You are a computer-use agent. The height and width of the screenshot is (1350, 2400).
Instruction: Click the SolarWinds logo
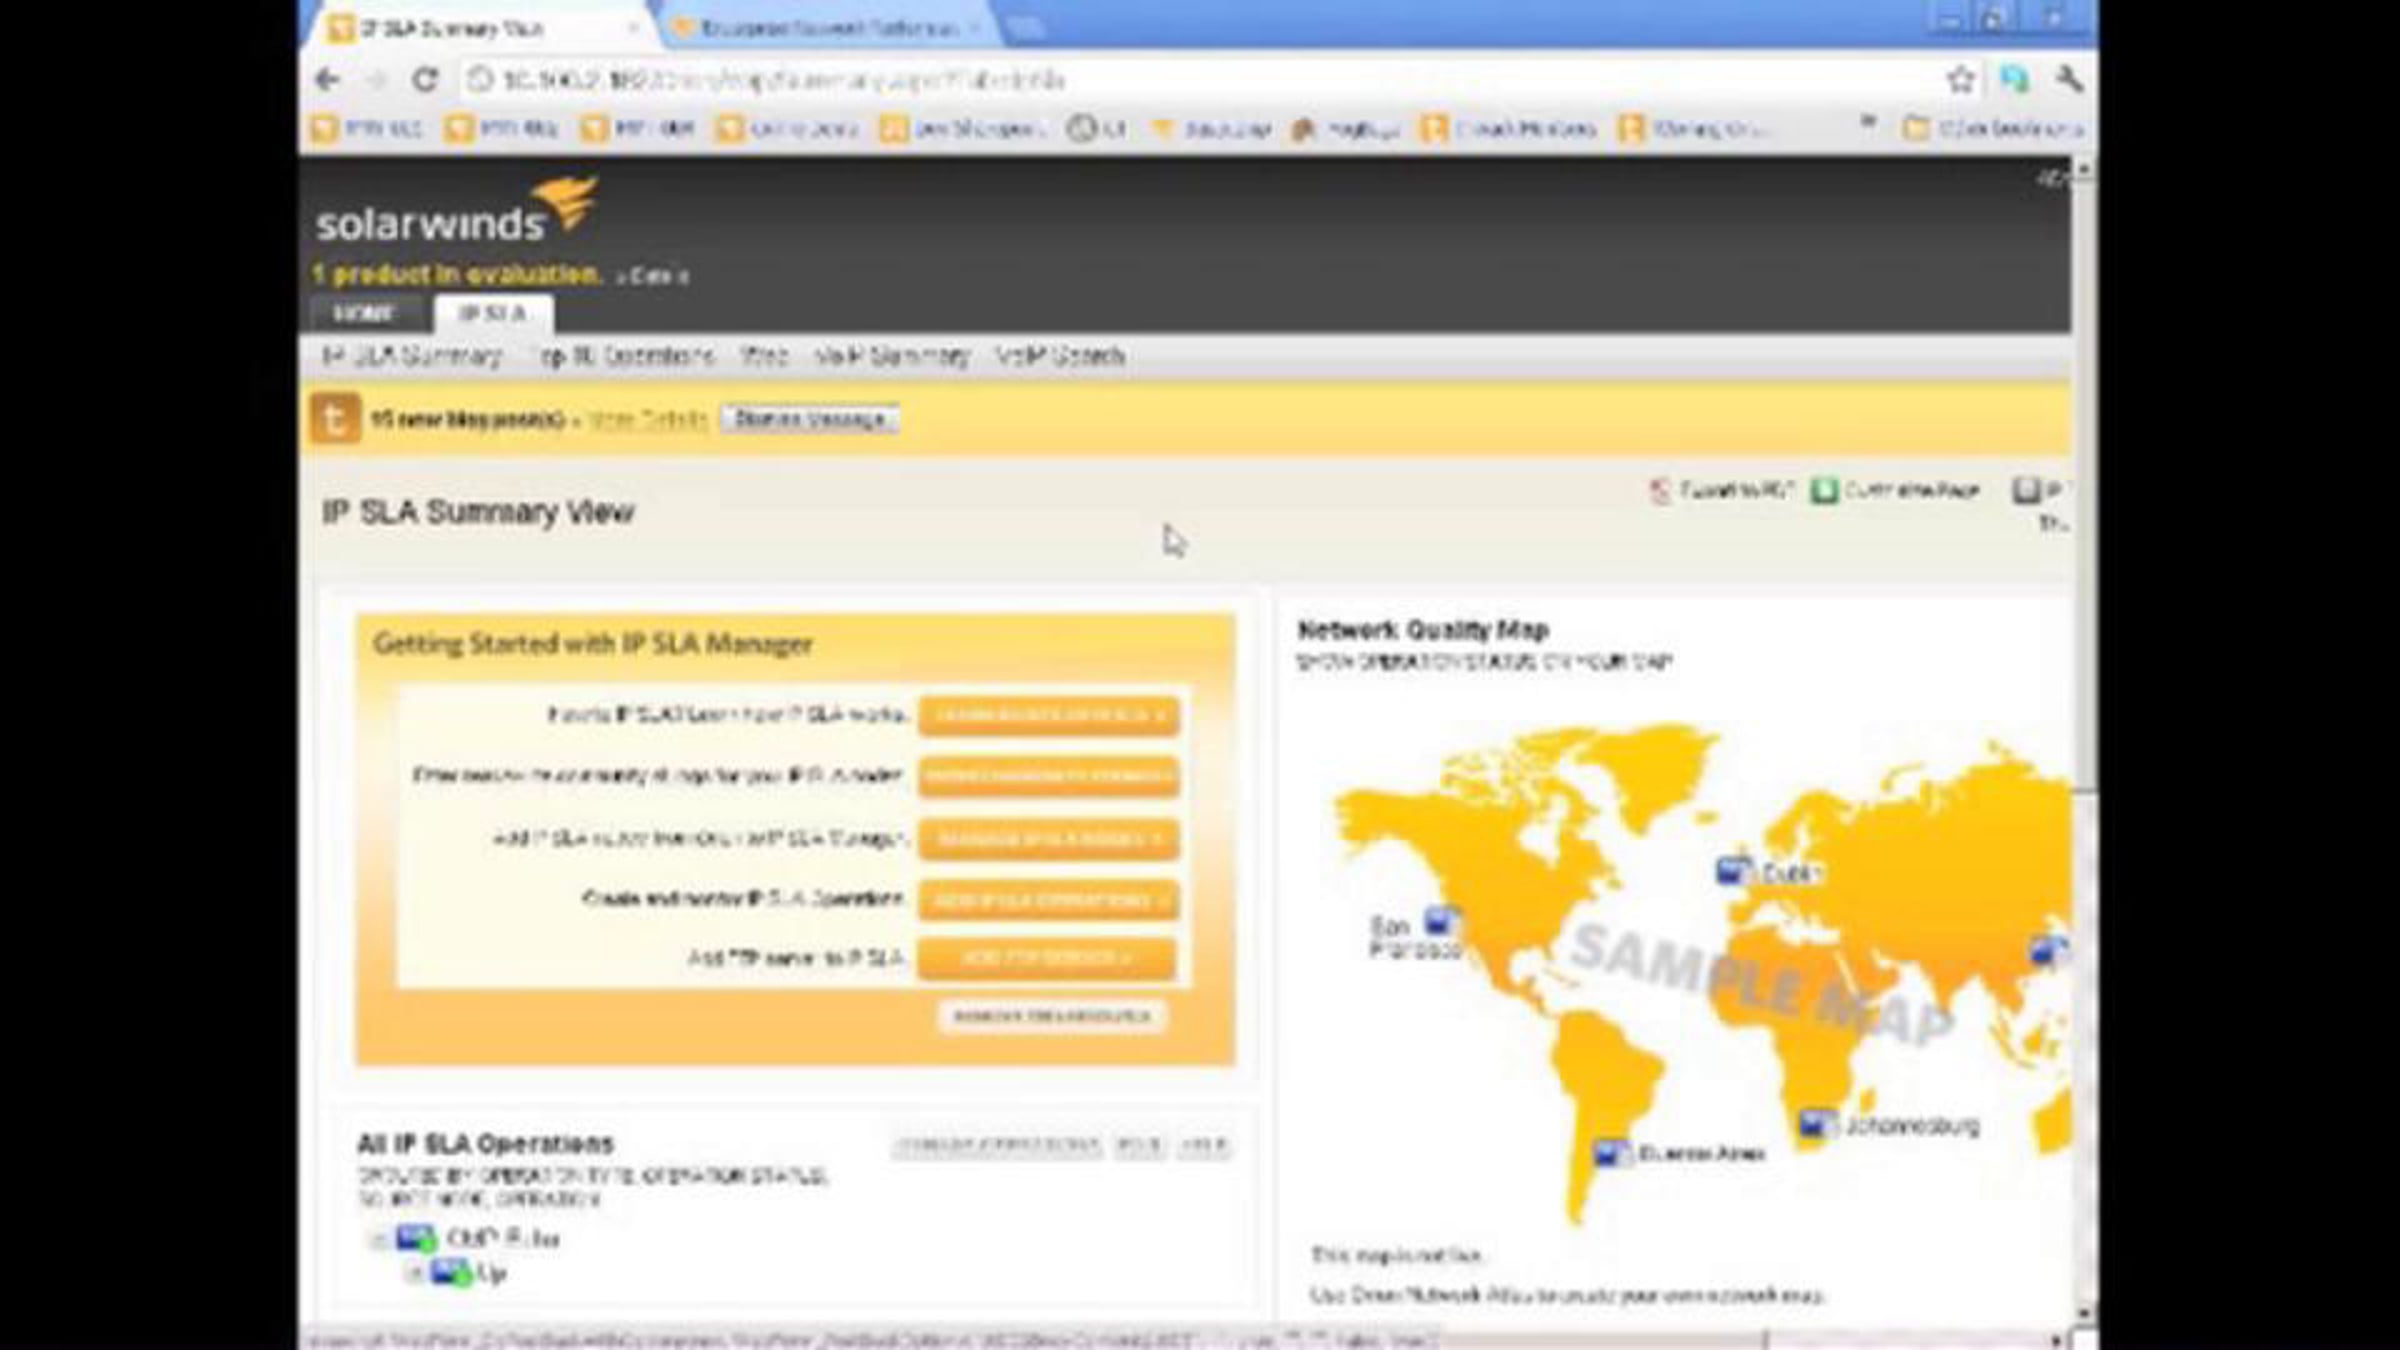click(456, 211)
